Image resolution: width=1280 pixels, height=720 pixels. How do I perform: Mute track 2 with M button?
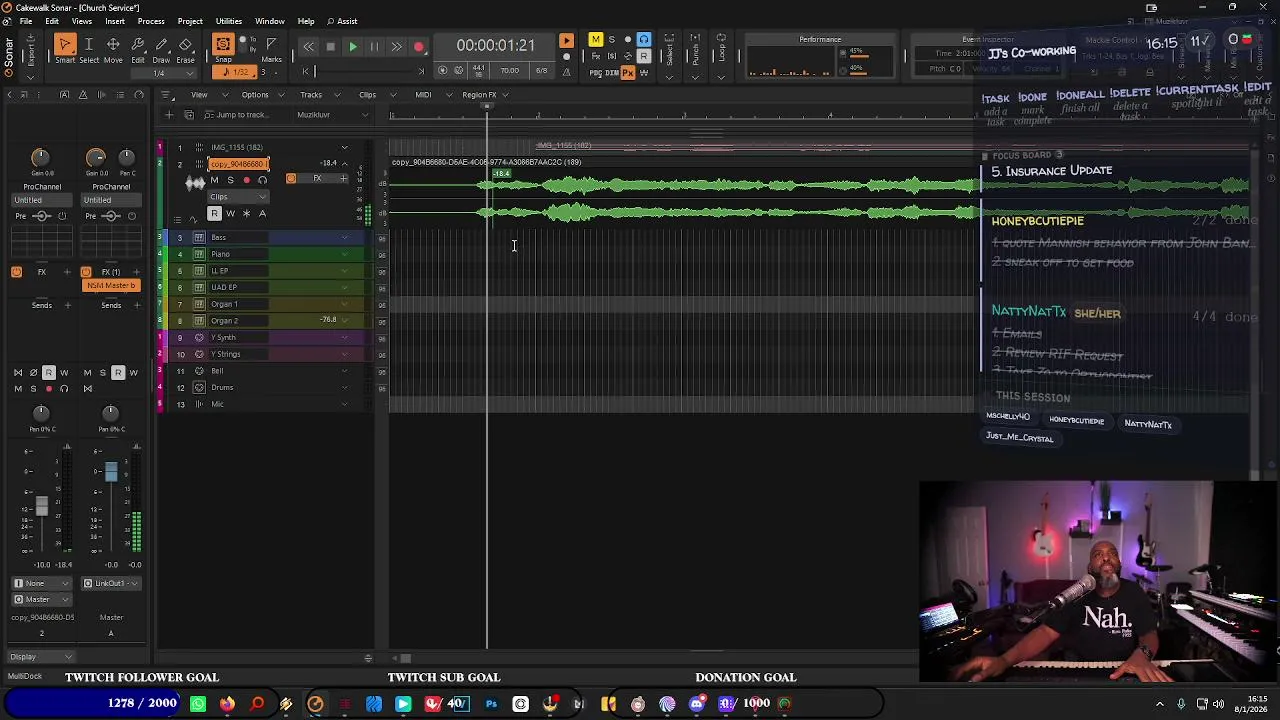[214, 180]
